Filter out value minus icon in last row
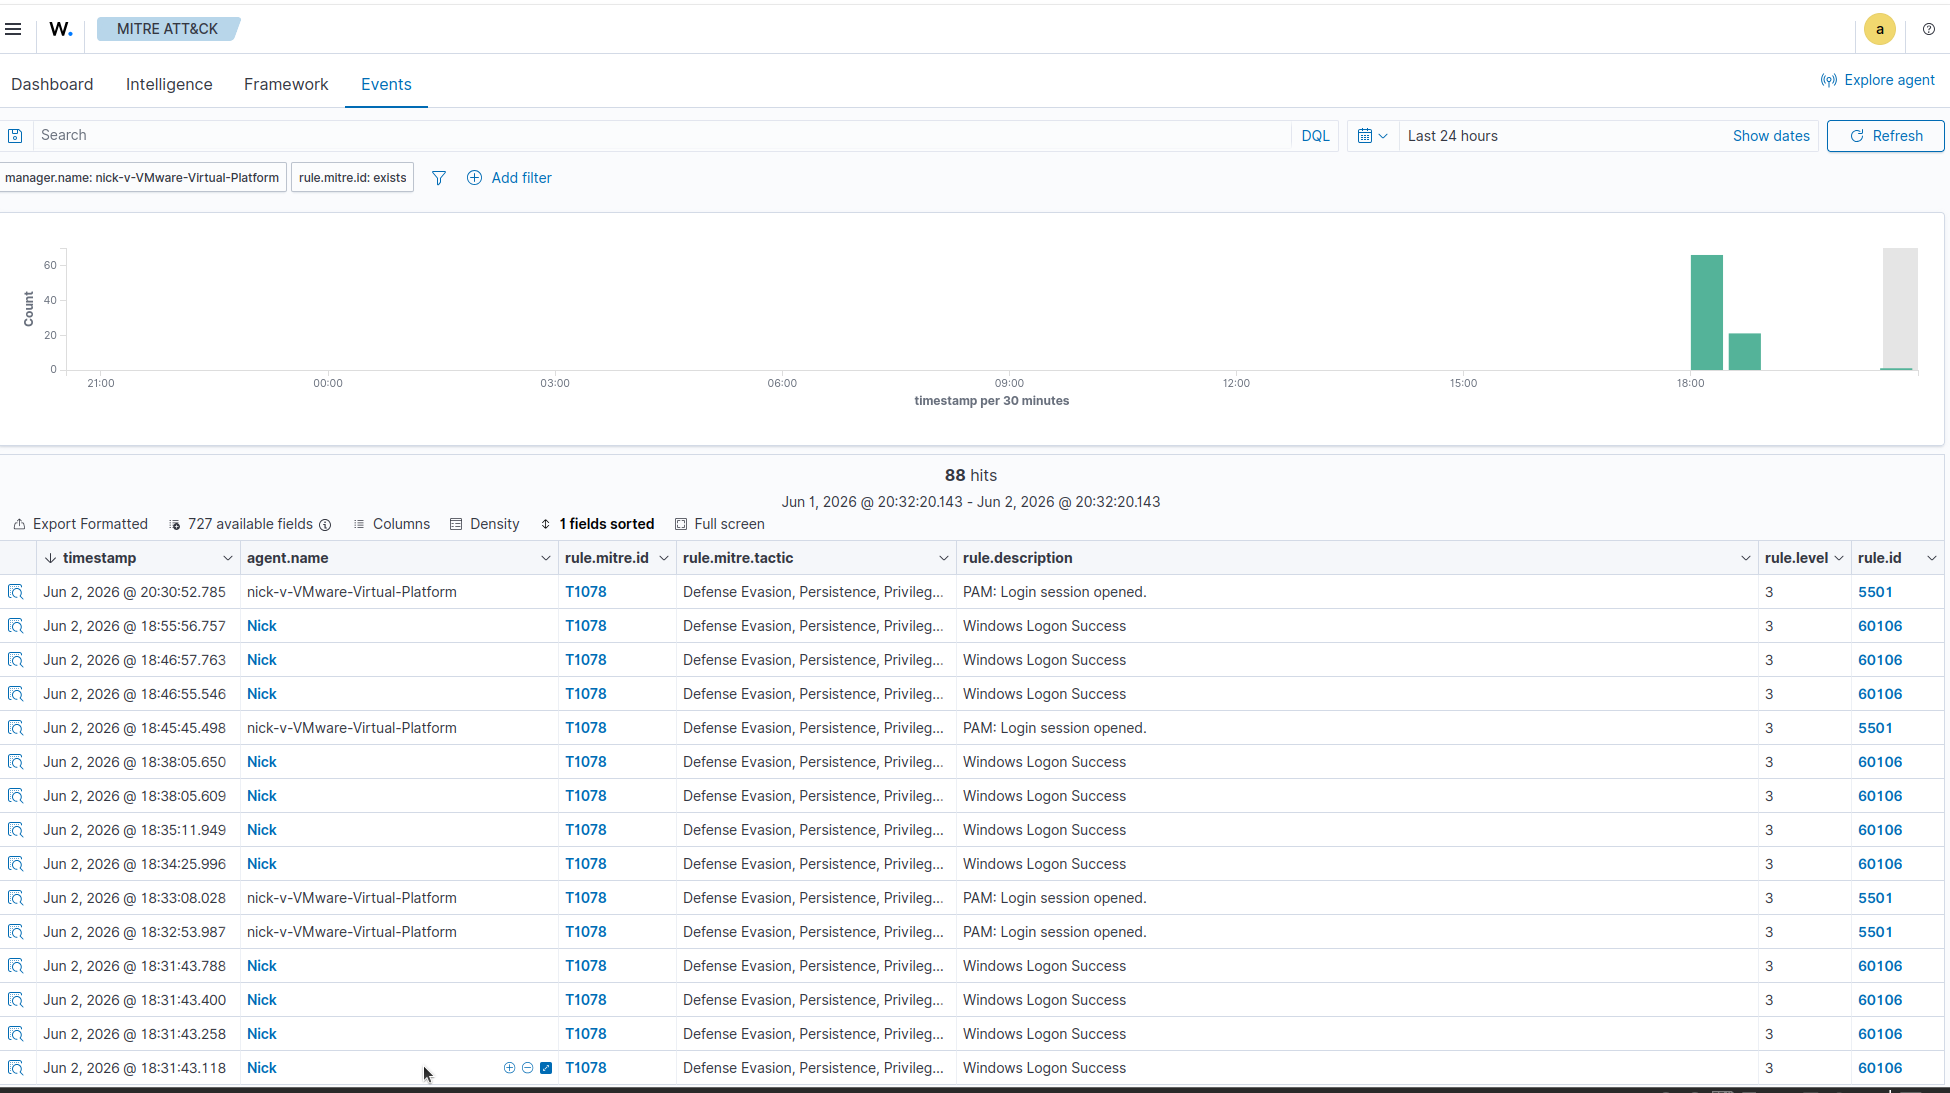This screenshot has width=1950, height=1093. (x=527, y=1068)
